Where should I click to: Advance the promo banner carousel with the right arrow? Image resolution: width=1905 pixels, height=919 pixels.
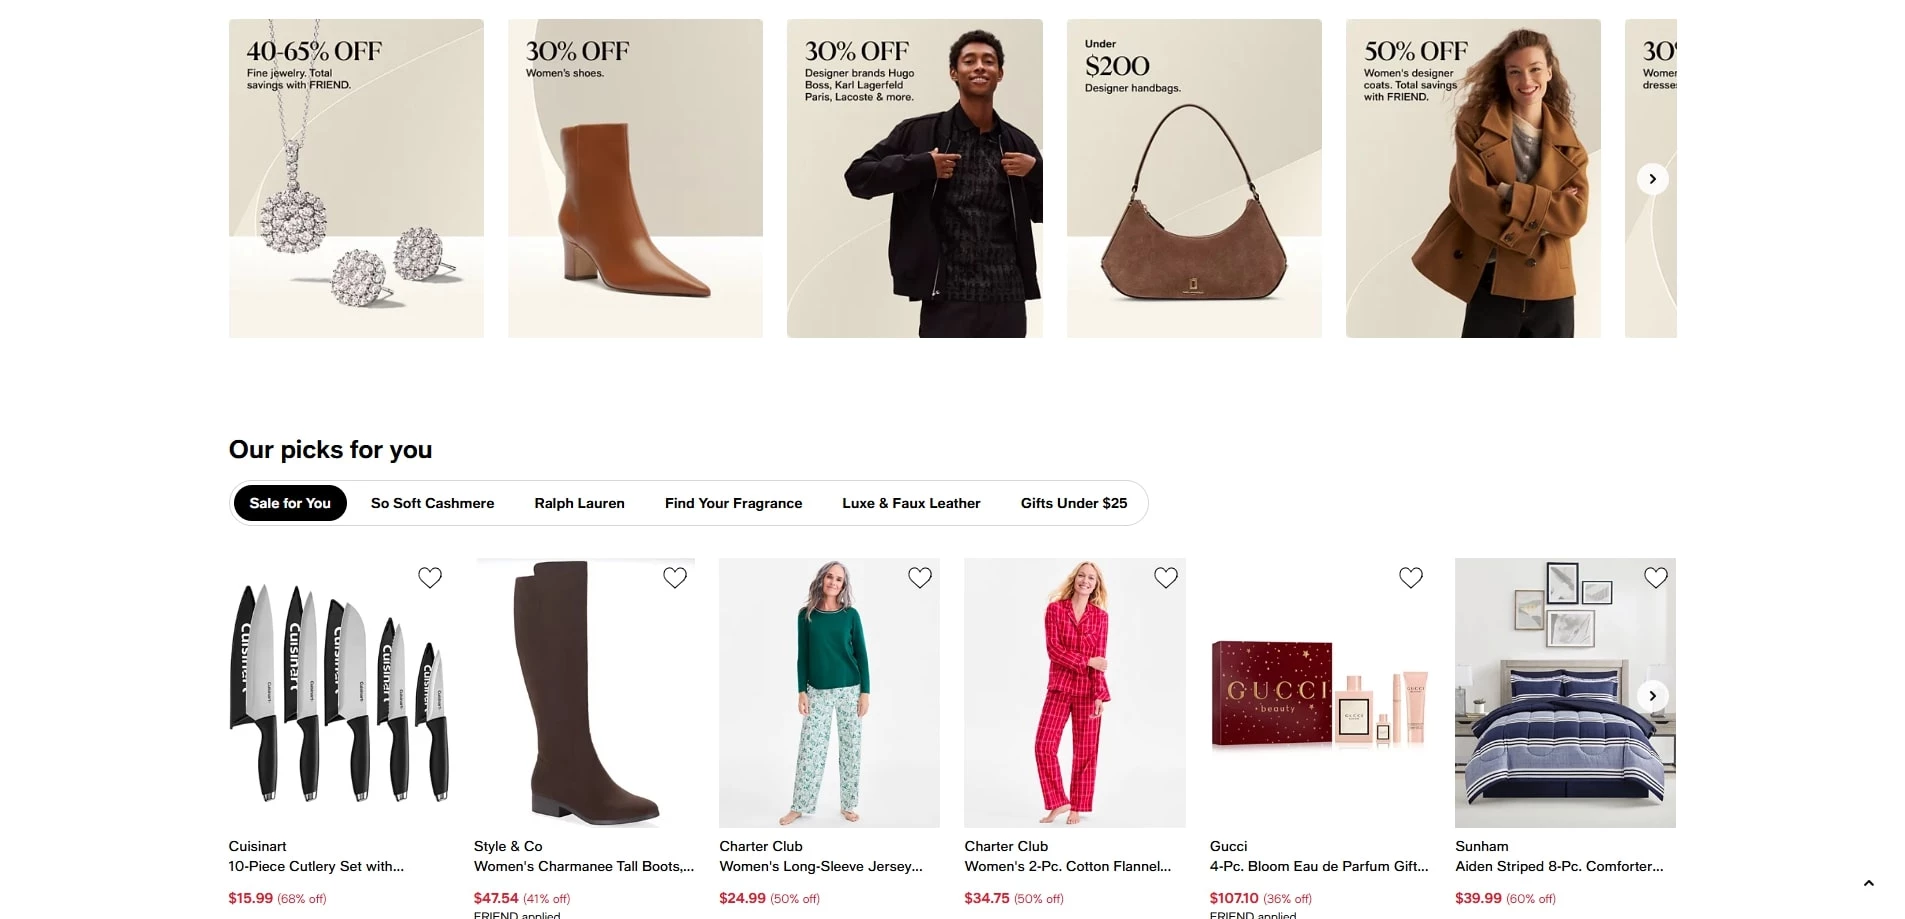click(x=1652, y=178)
